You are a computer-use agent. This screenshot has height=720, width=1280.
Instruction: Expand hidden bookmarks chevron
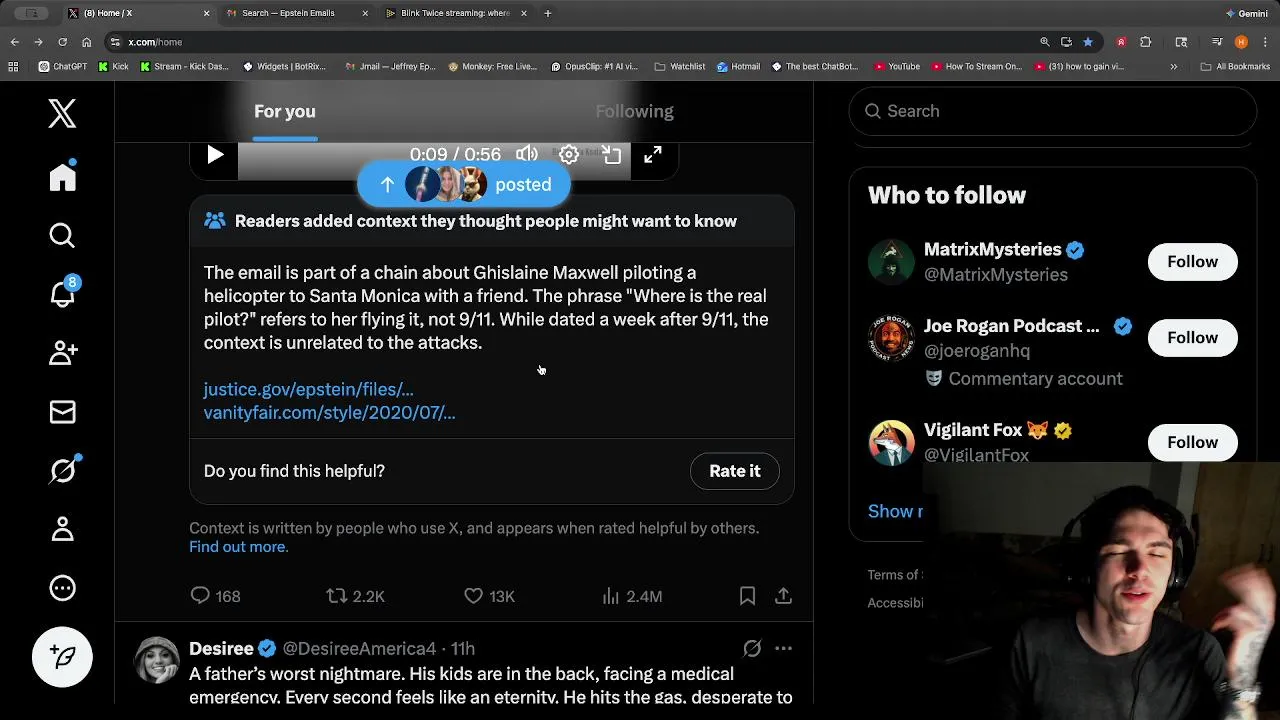coord(1173,67)
